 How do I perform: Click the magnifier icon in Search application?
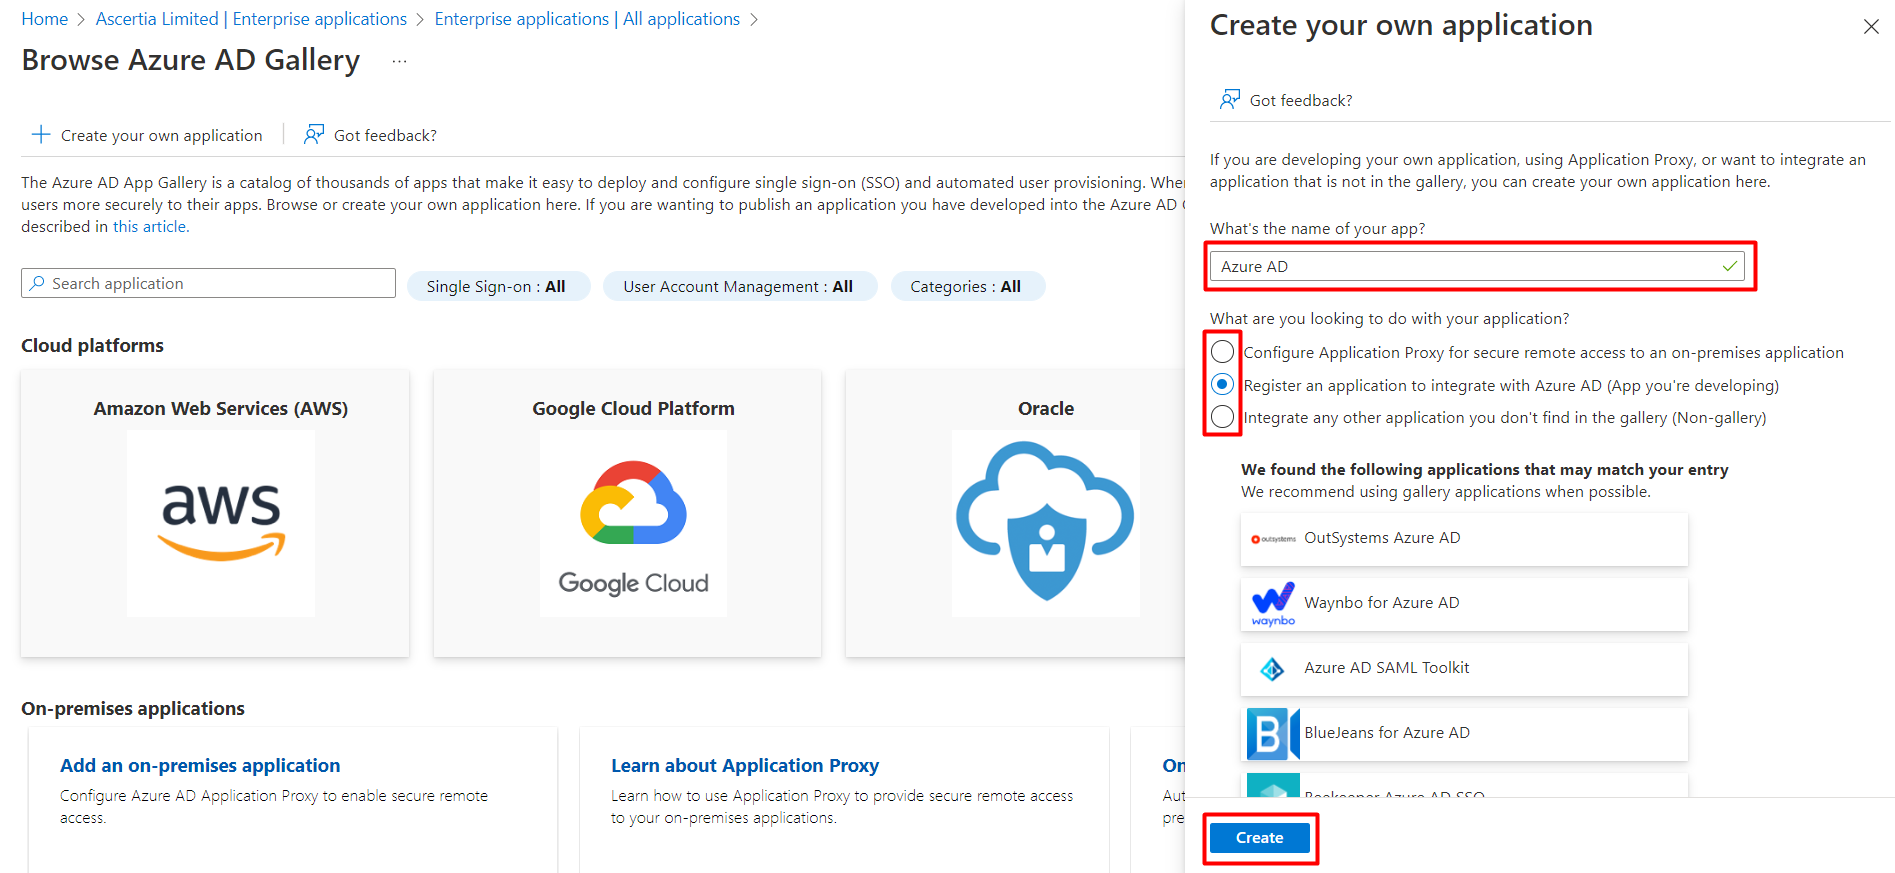[37, 283]
